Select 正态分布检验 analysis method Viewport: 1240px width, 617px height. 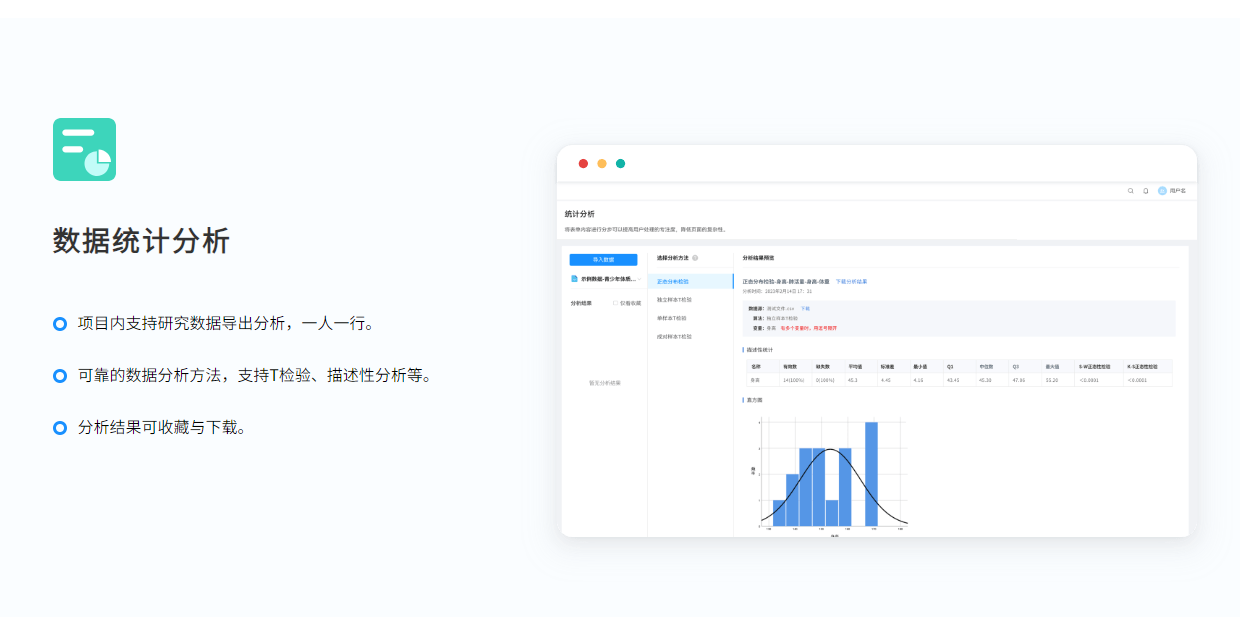click(x=673, y=282)
